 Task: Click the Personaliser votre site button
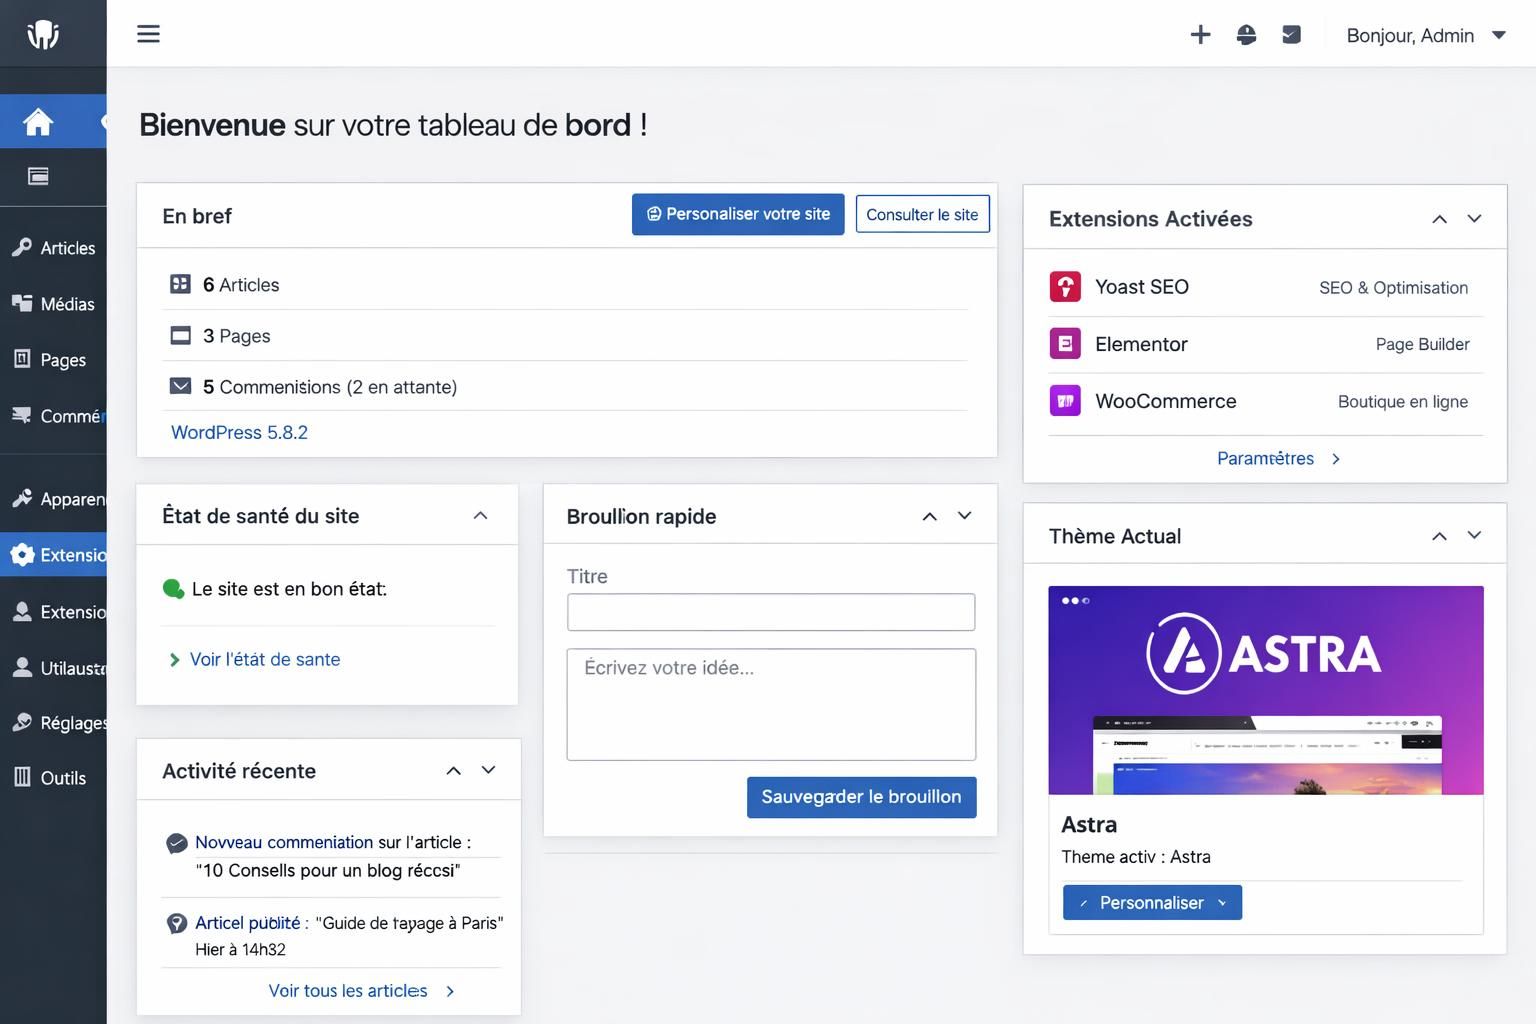pos(738,214)
